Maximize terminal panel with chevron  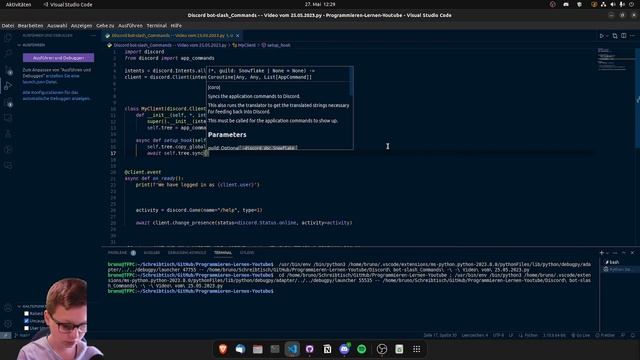pos(624,253)
